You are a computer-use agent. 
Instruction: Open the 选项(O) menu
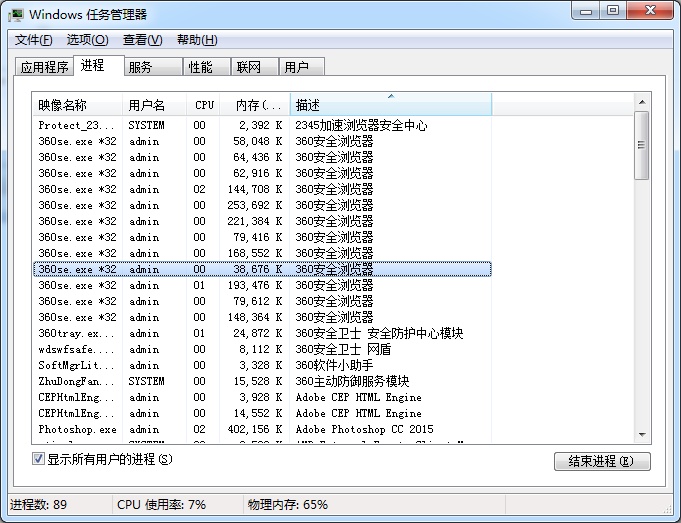point(87,40)
